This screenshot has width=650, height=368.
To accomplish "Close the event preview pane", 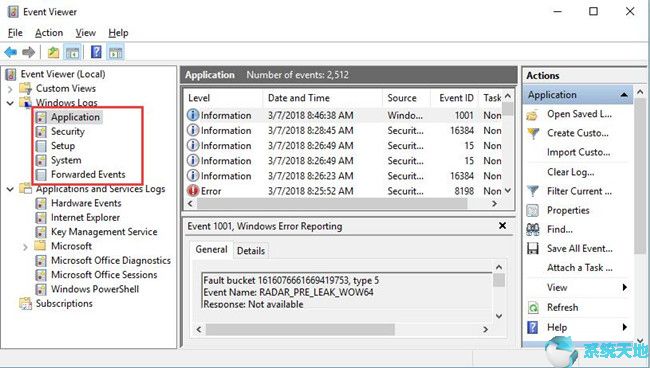I will click(502, 226).
